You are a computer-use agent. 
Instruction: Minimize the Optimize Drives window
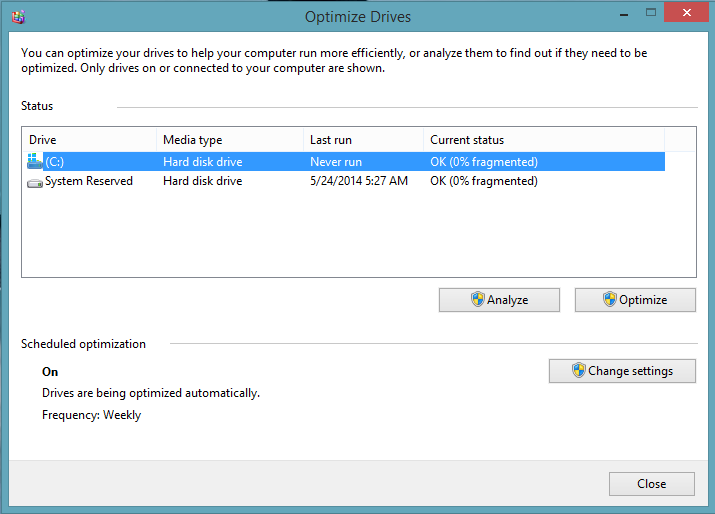click(x=624, y=13)
